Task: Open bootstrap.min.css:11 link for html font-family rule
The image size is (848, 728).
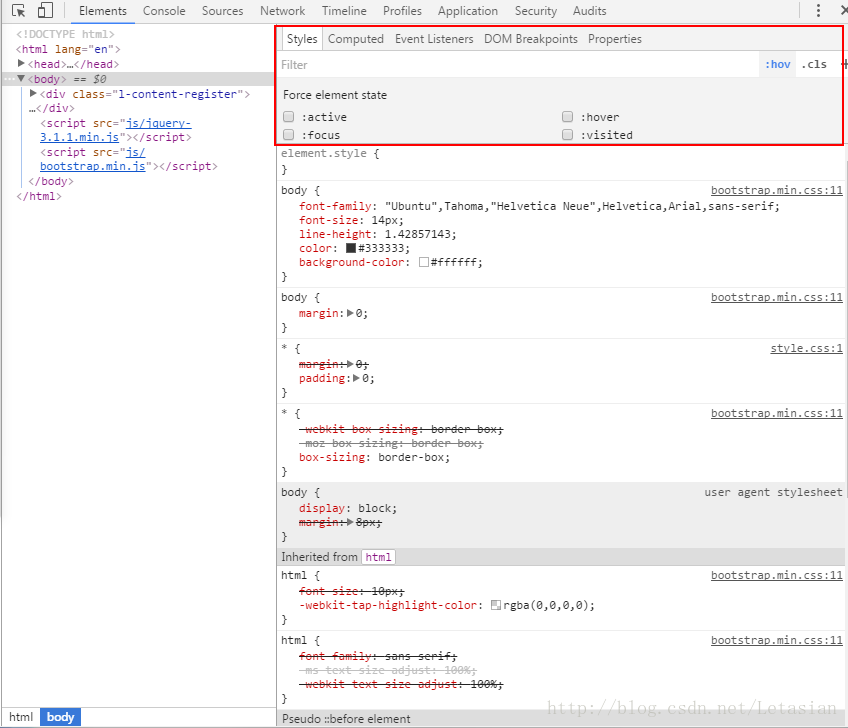Action: click(x=777, y=640)
